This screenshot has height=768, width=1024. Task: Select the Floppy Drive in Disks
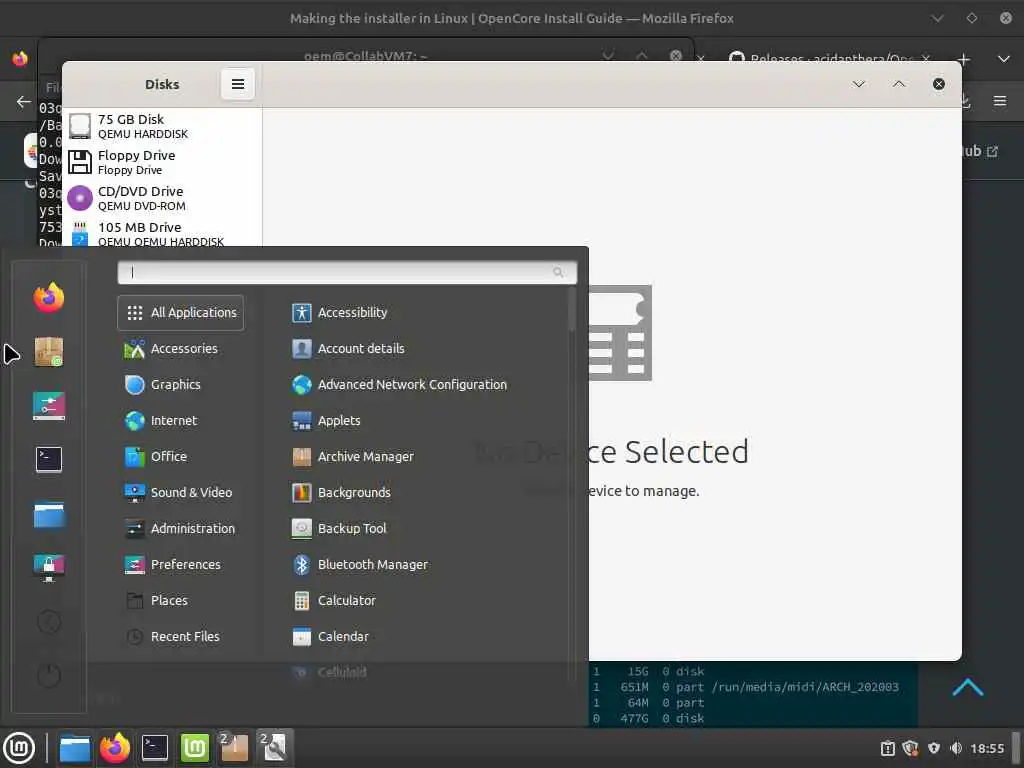(x=163, y=162)
